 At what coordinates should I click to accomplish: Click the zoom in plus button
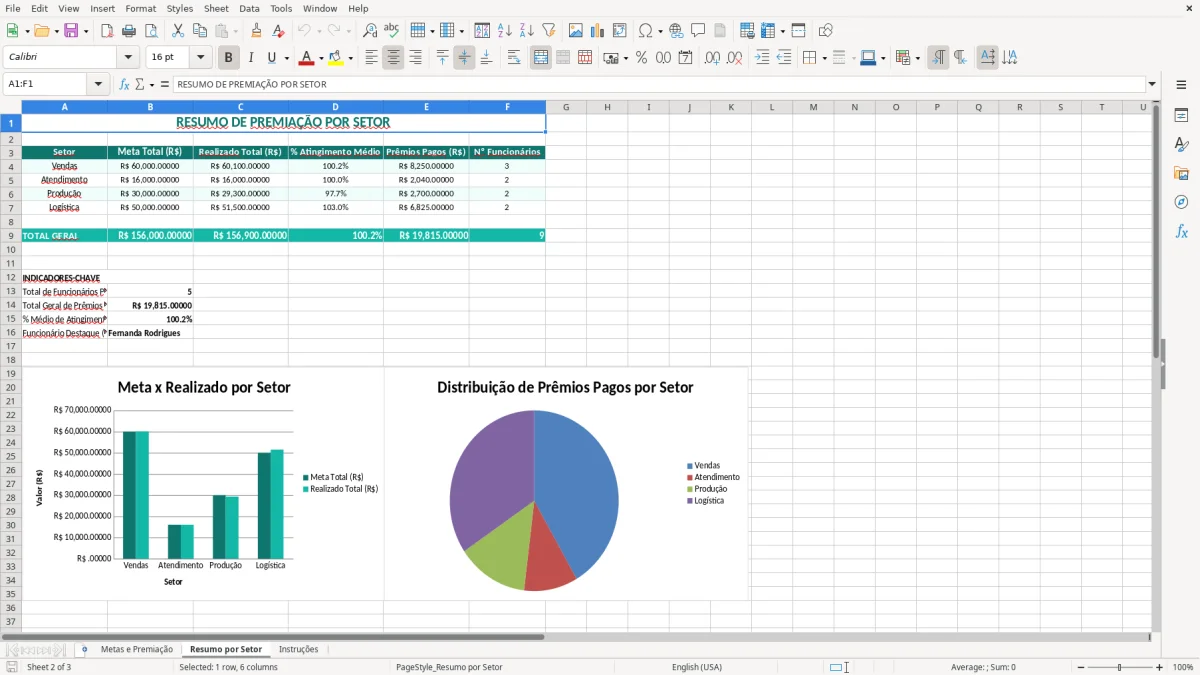(1160, 667)
